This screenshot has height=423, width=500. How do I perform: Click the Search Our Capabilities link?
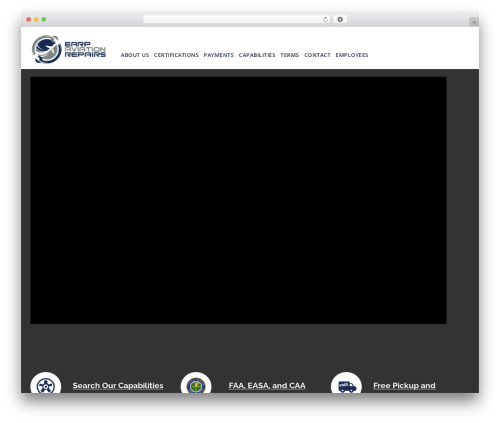click(x=118, y=386)
